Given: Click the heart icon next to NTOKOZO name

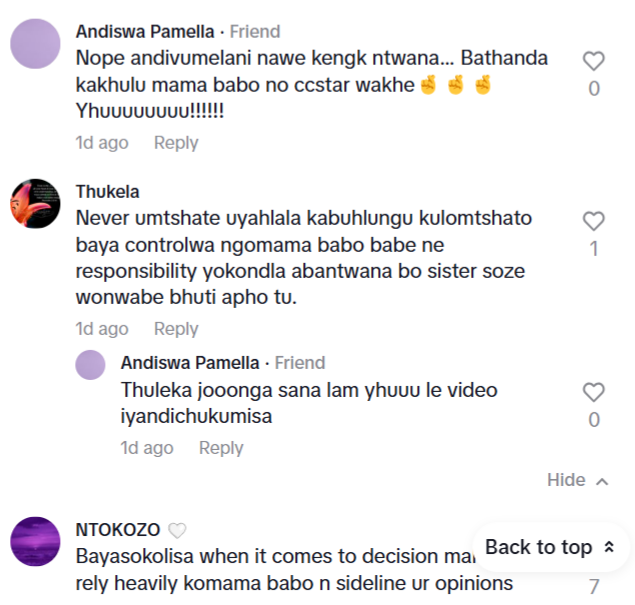Looking at the screenshot, I should coord(176,530).
